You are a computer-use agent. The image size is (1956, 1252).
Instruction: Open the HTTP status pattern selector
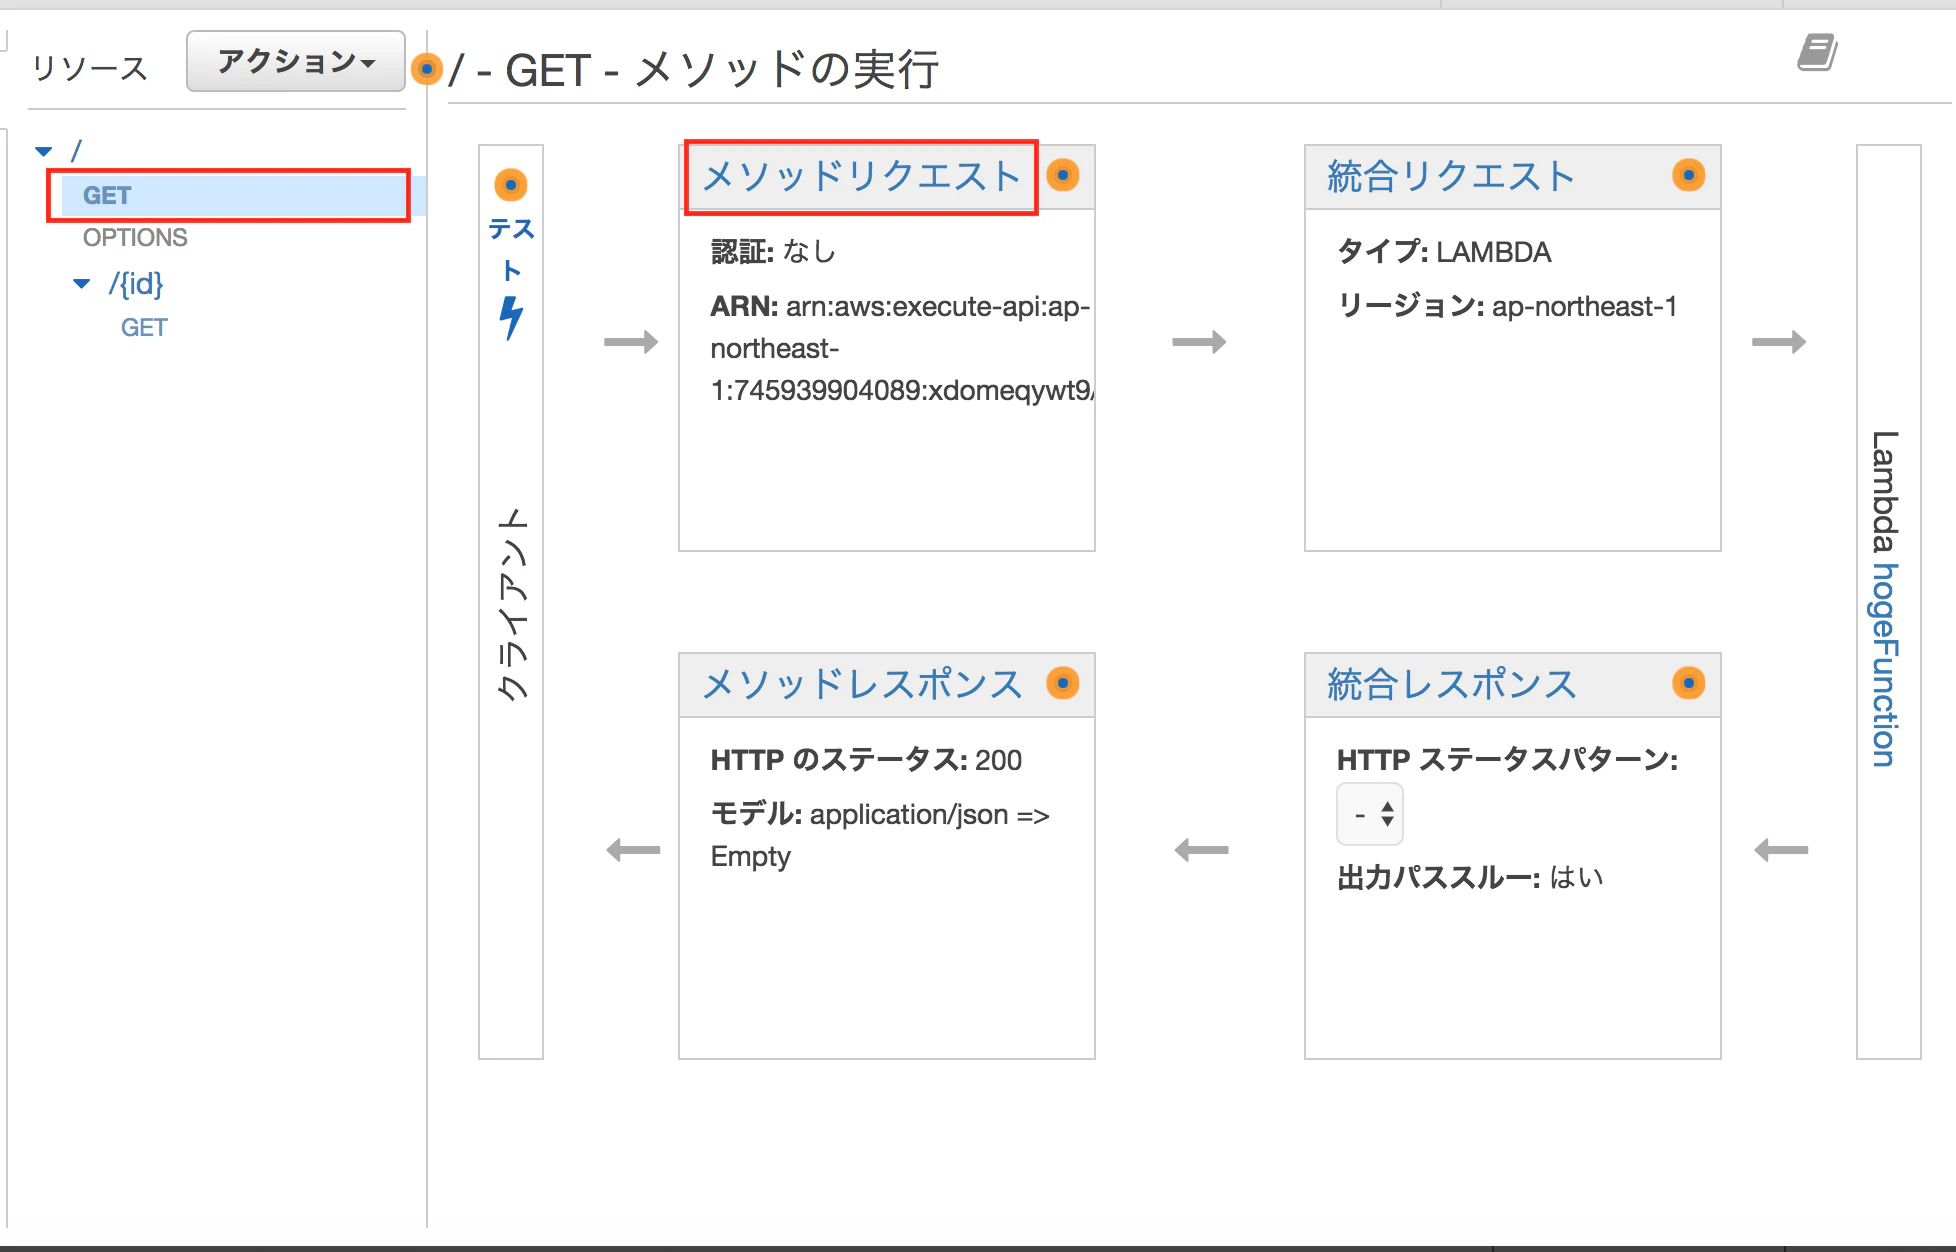(x=1370, y=814)
